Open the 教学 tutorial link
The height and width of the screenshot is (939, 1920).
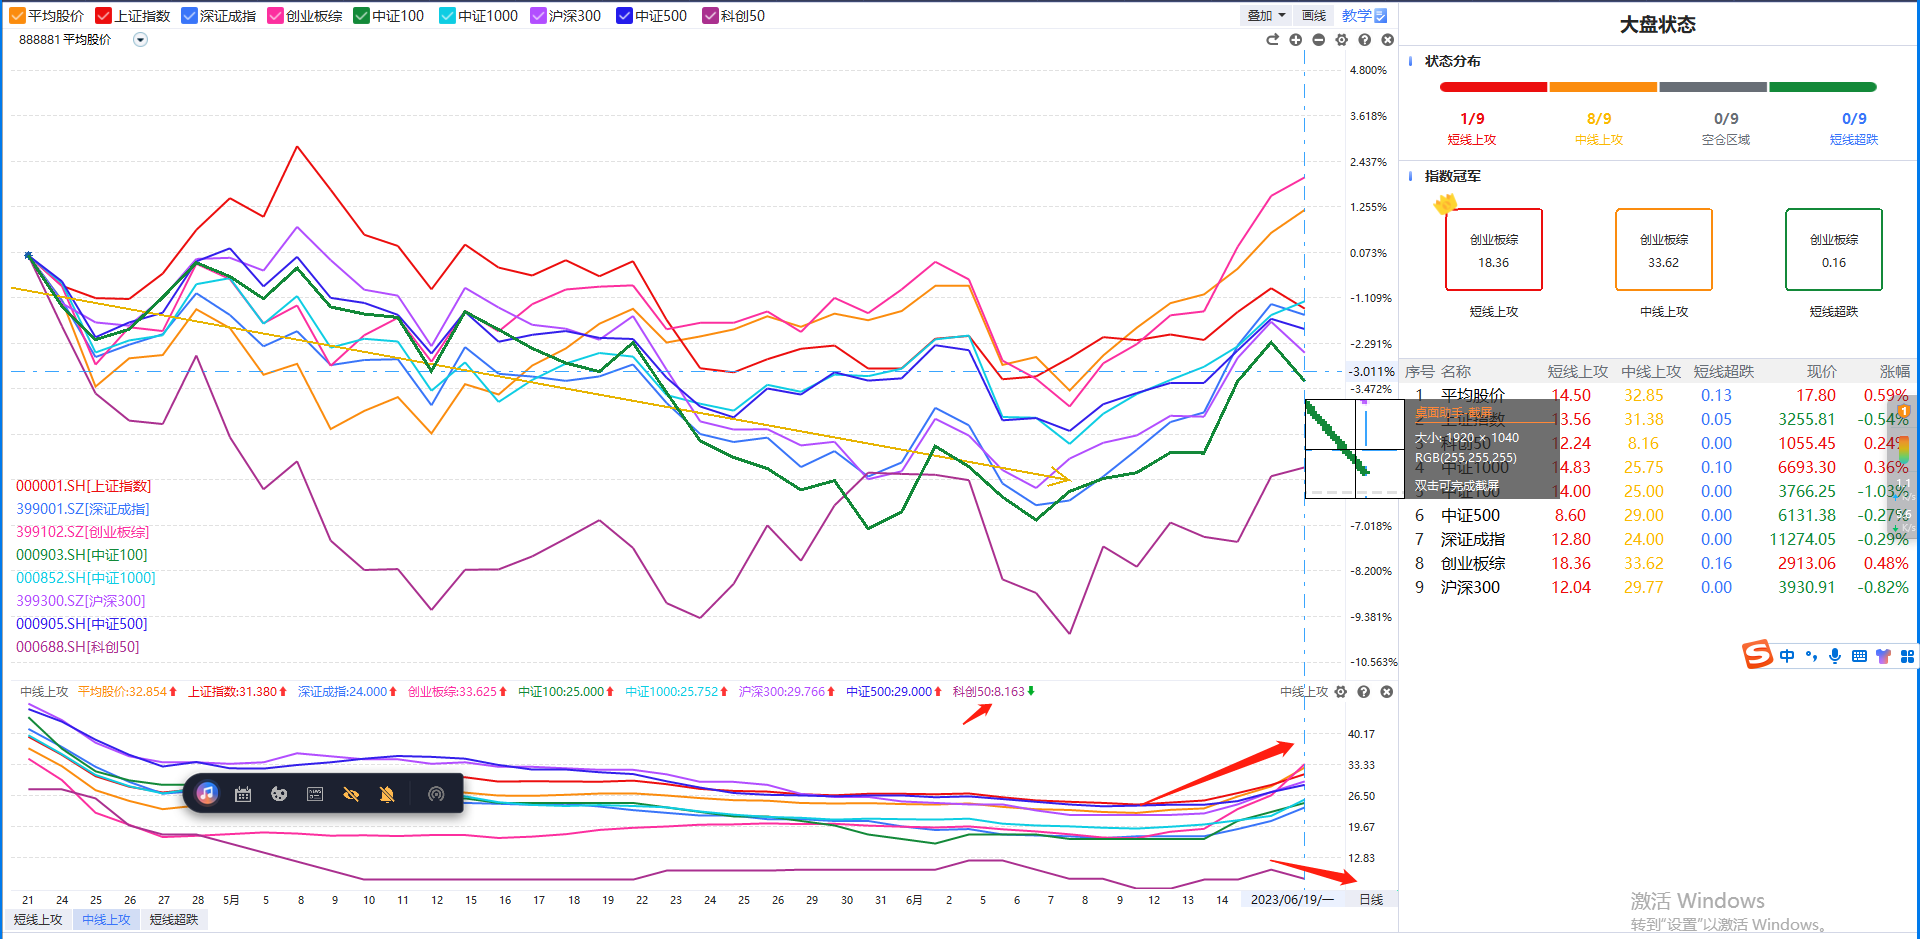[x=1356, y=16]
